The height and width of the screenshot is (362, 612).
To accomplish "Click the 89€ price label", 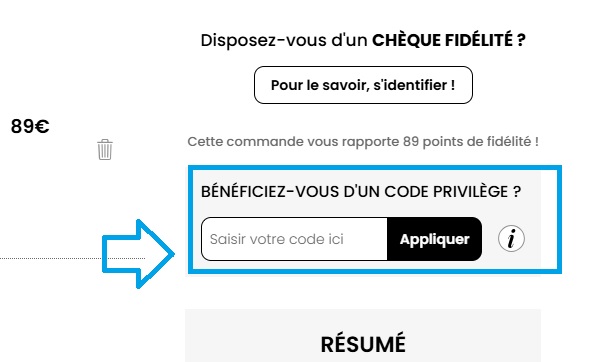I will pos(30,126).
